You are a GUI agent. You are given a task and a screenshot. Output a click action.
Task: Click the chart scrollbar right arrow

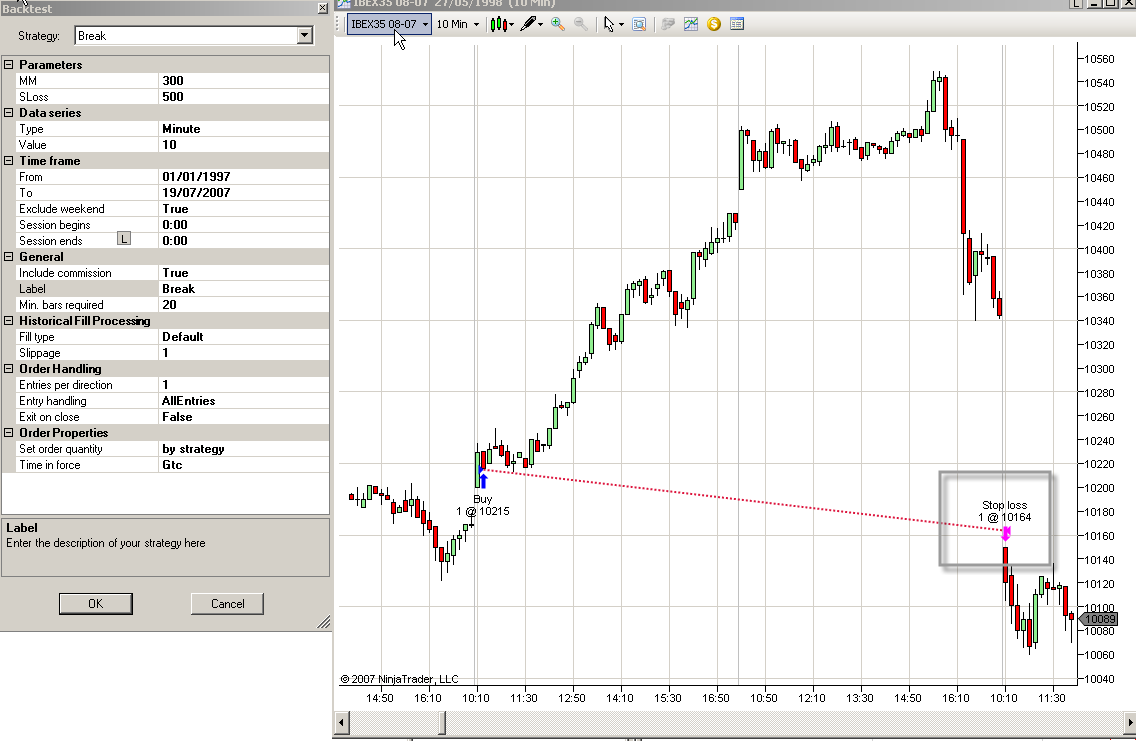(x=1129, y=722)
